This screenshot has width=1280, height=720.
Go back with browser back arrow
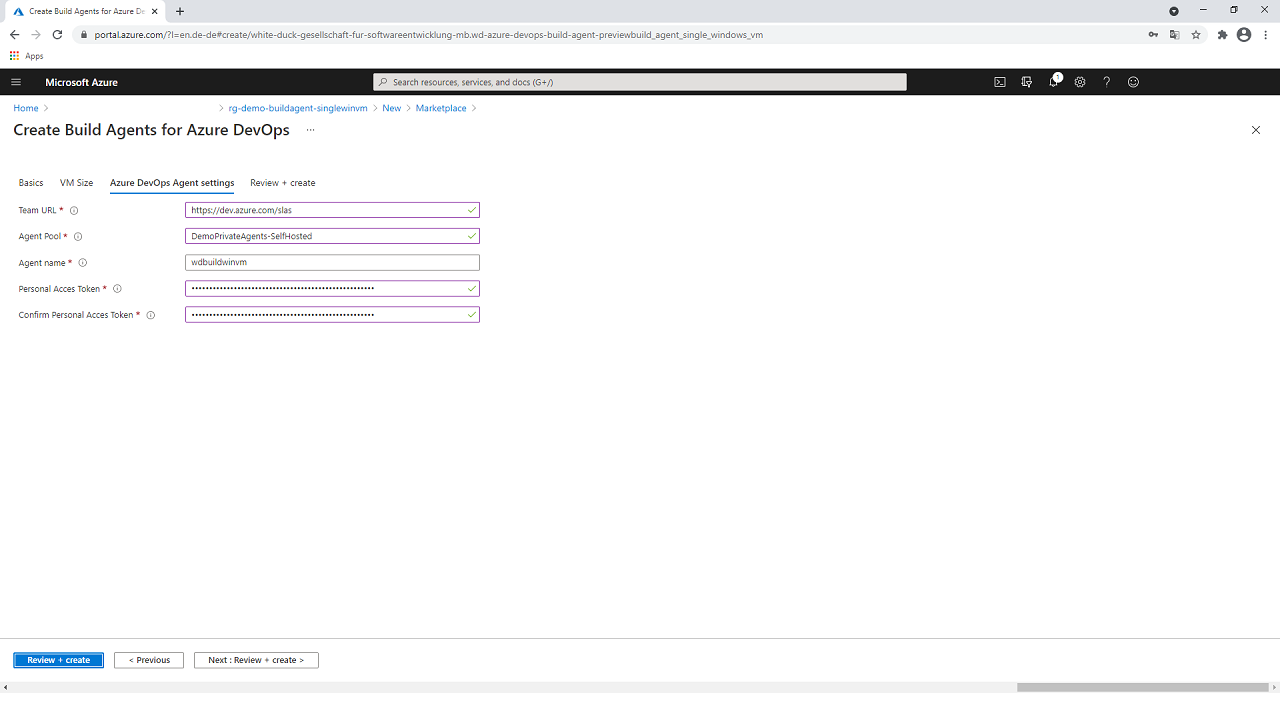[x=14, y=34]
